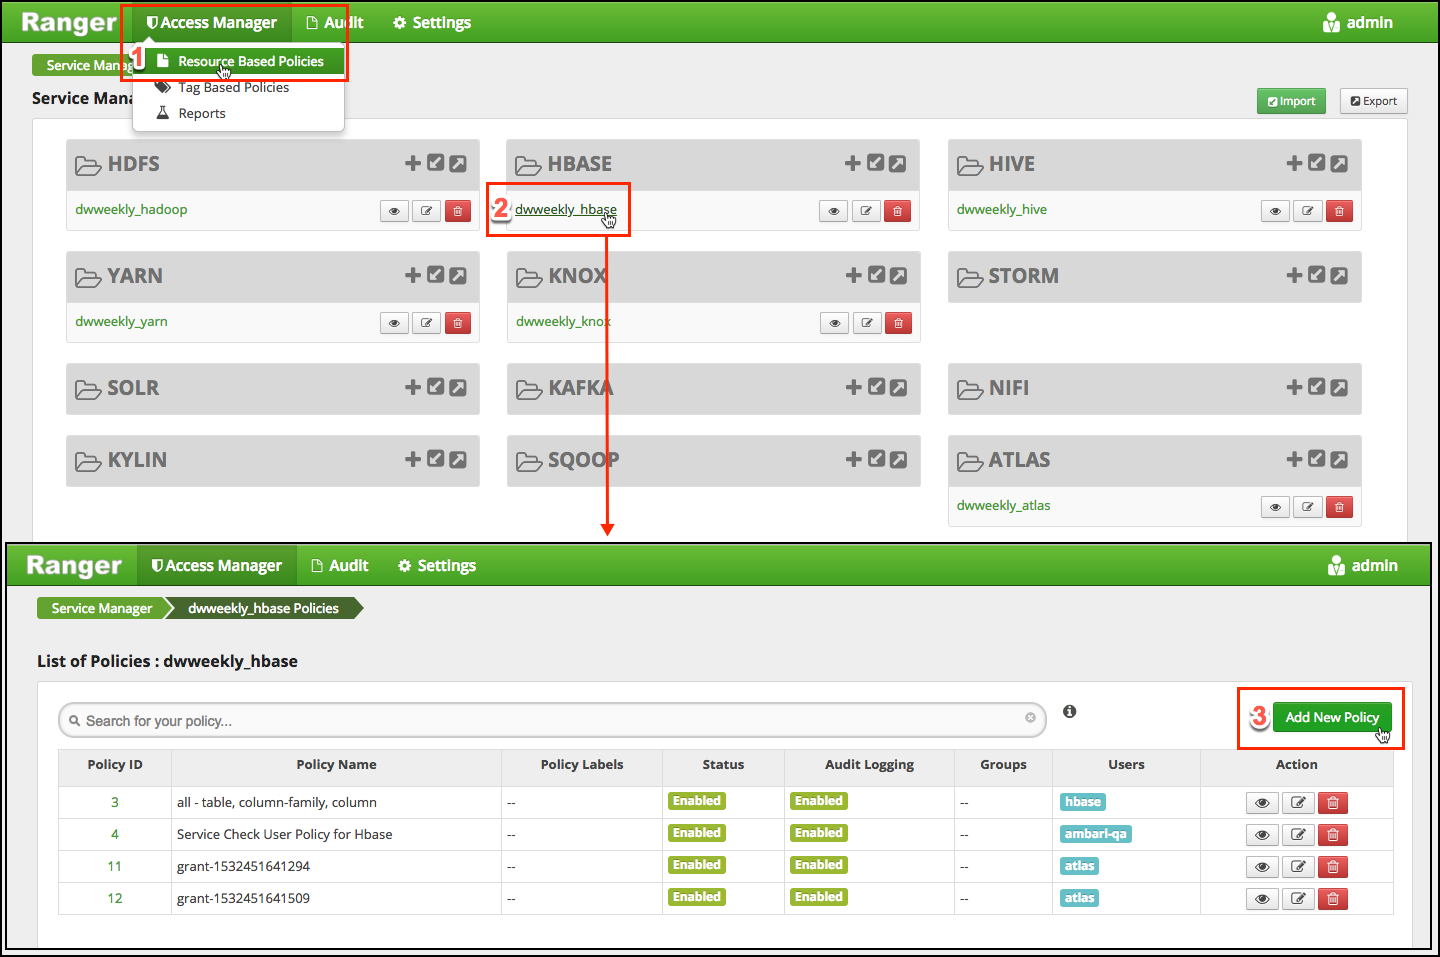Open the search info icon beside the policy search
The image size is (1440, 957).
[1070, 711]
